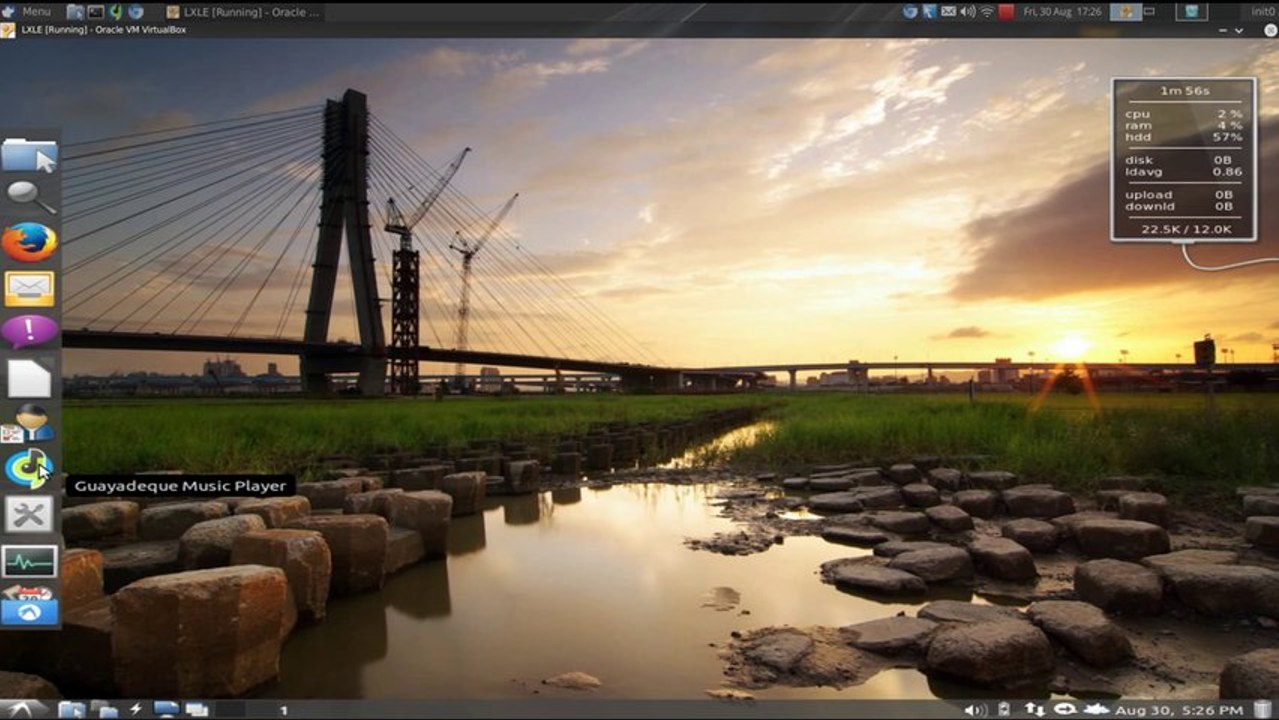Click the guest clock showing Aug 30, 5:26 PM

pyautogui.click(x=1178, y=709)
